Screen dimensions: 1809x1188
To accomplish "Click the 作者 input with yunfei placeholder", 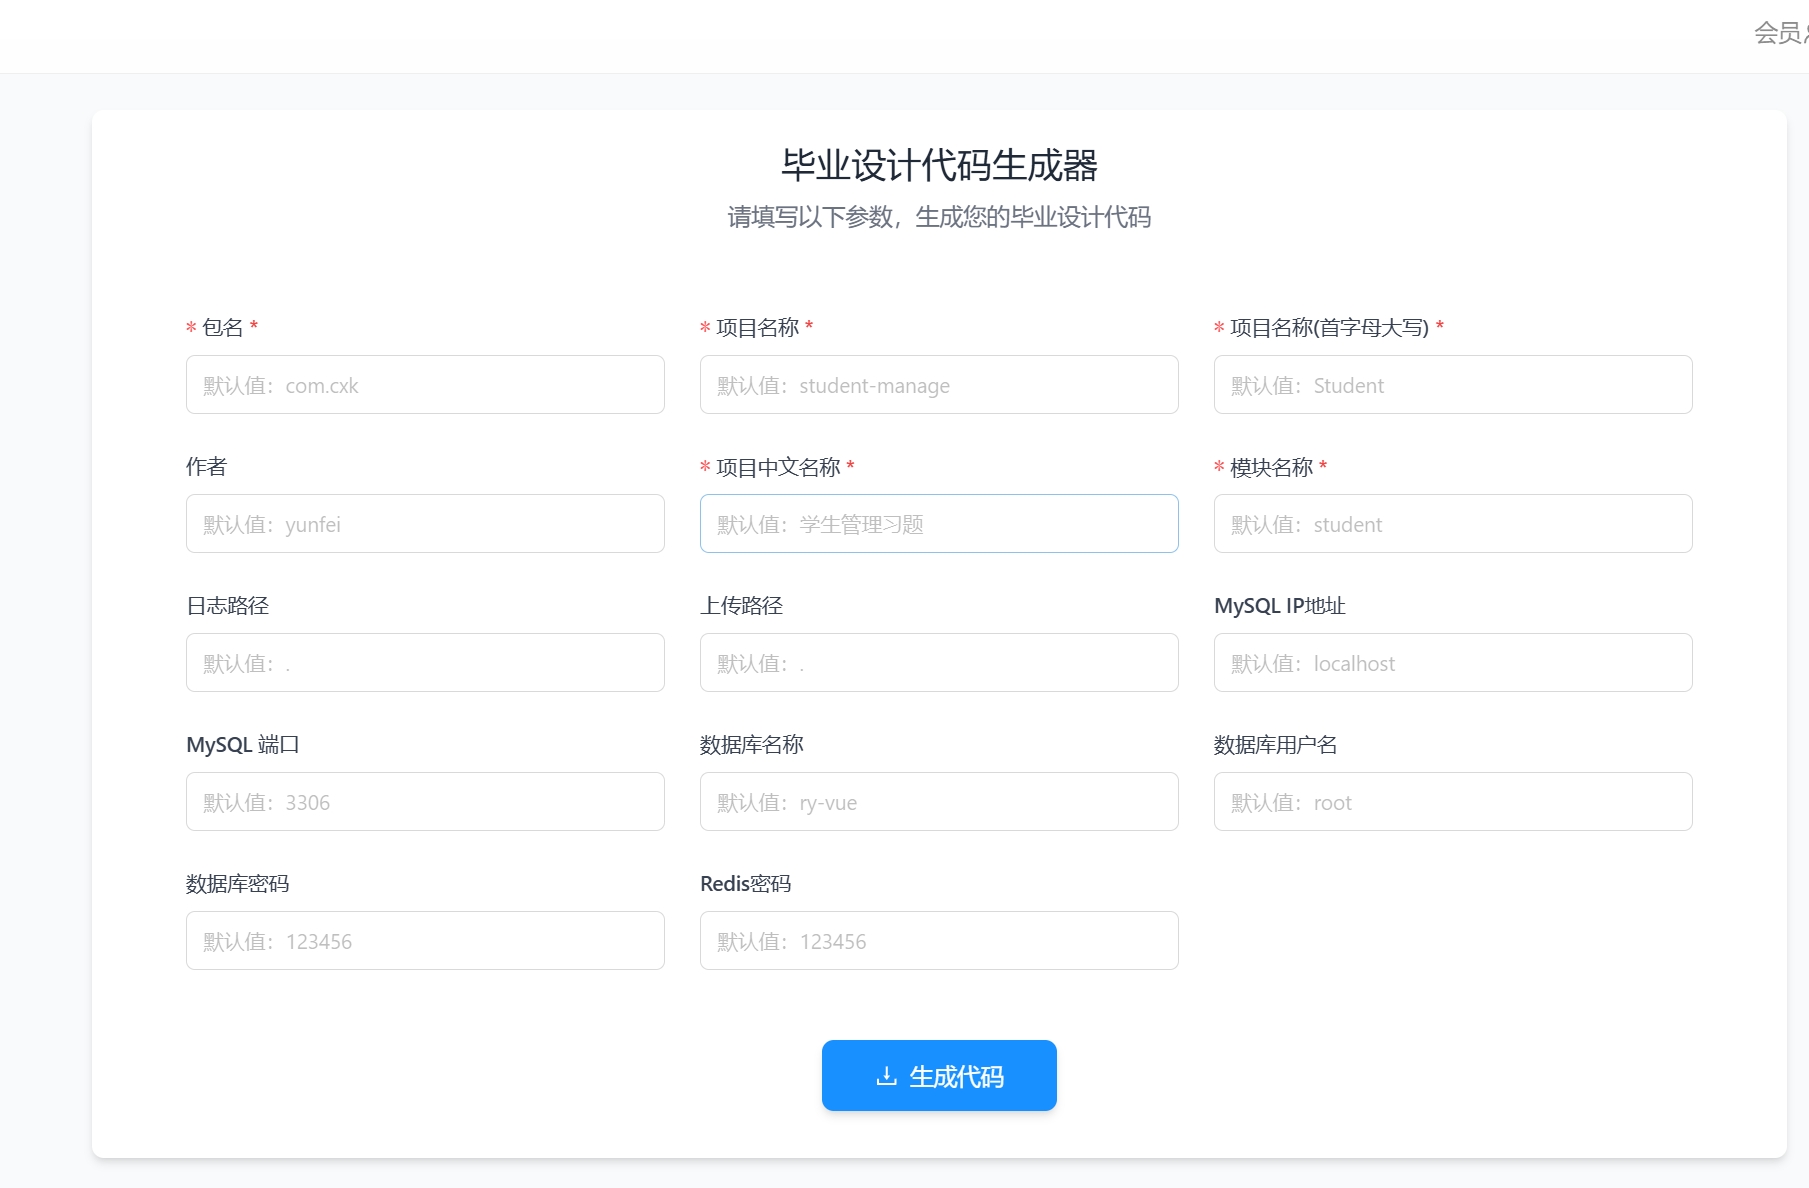I will [425, 524].
